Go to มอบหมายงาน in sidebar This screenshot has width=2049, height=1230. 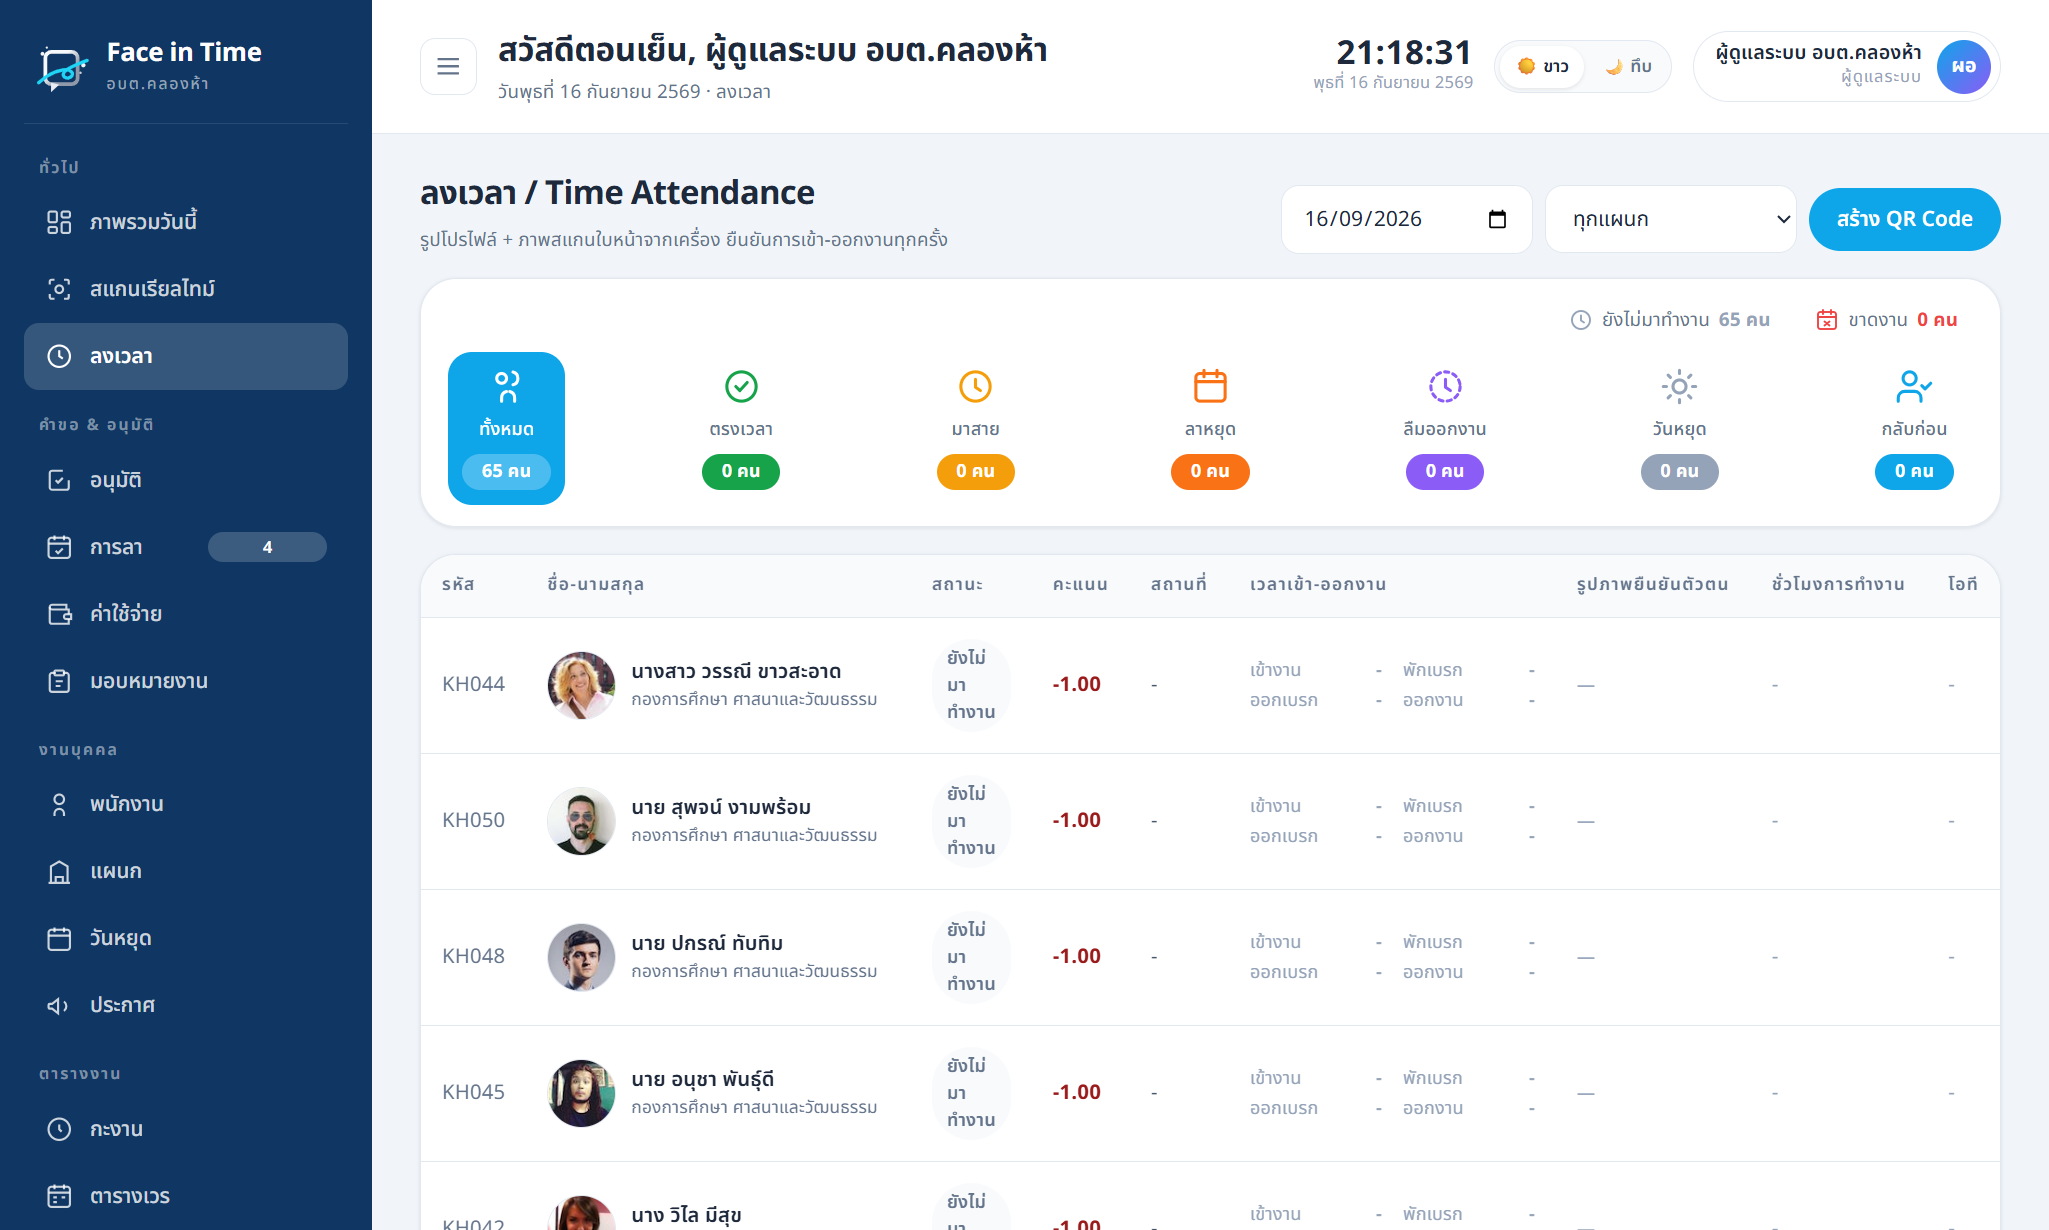(186, 681)
